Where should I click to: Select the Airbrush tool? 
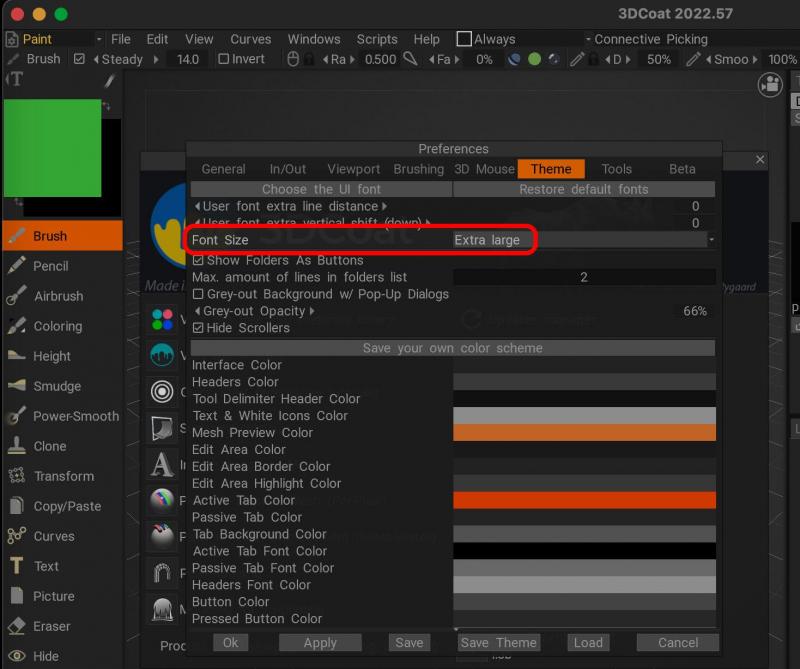coord(58,296)
